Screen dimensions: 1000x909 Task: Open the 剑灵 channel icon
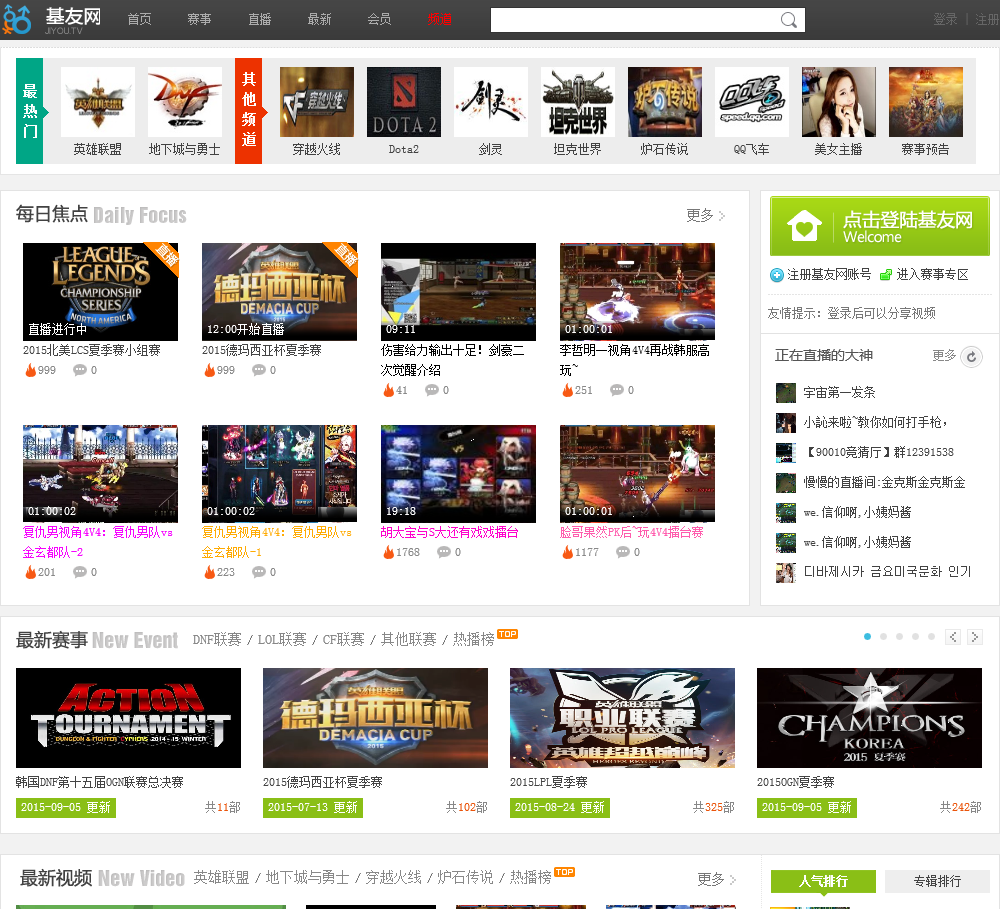tap(490, 102)
